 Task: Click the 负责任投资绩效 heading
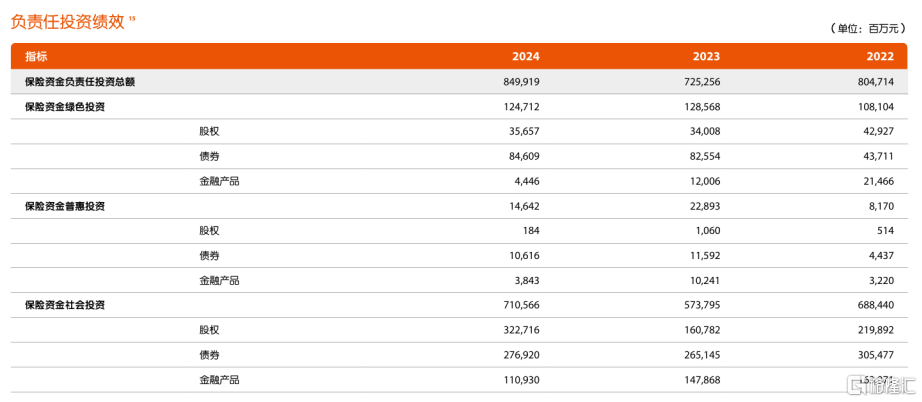pos(68,22)
